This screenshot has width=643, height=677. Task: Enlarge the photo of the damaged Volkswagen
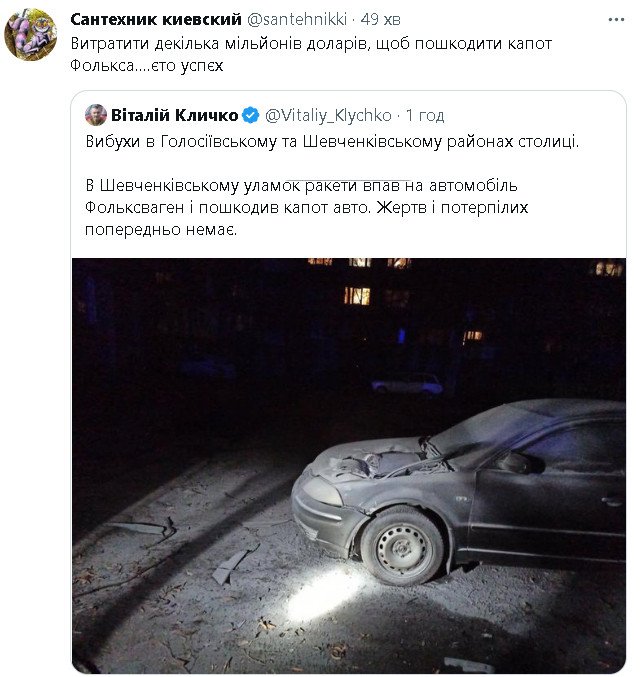pos(348,465)
